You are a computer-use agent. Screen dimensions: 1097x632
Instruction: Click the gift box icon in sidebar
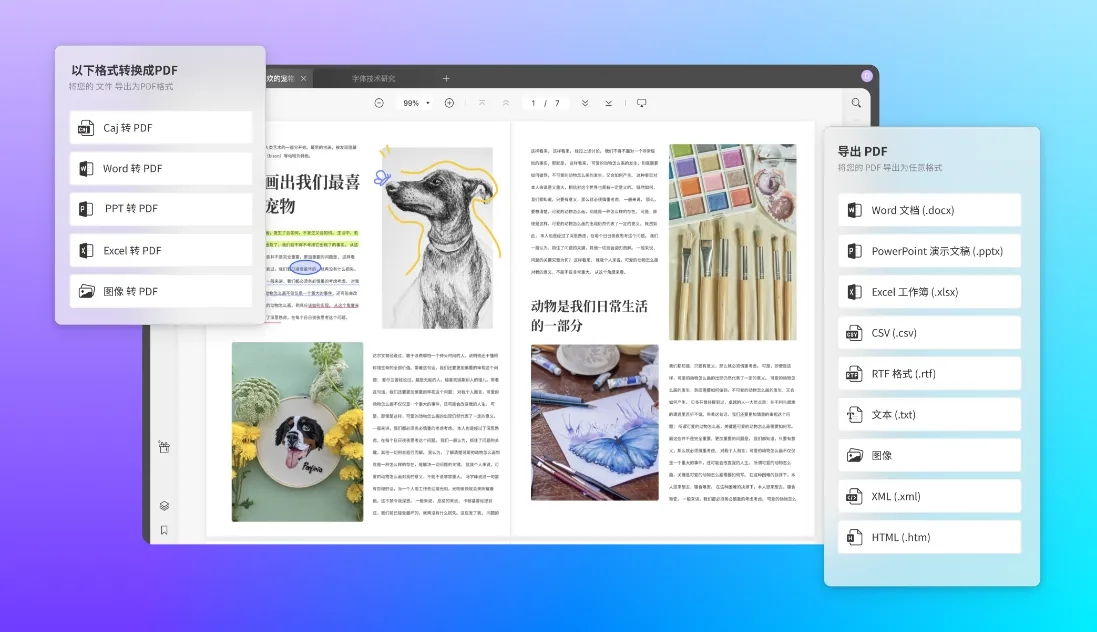[164, 447]
